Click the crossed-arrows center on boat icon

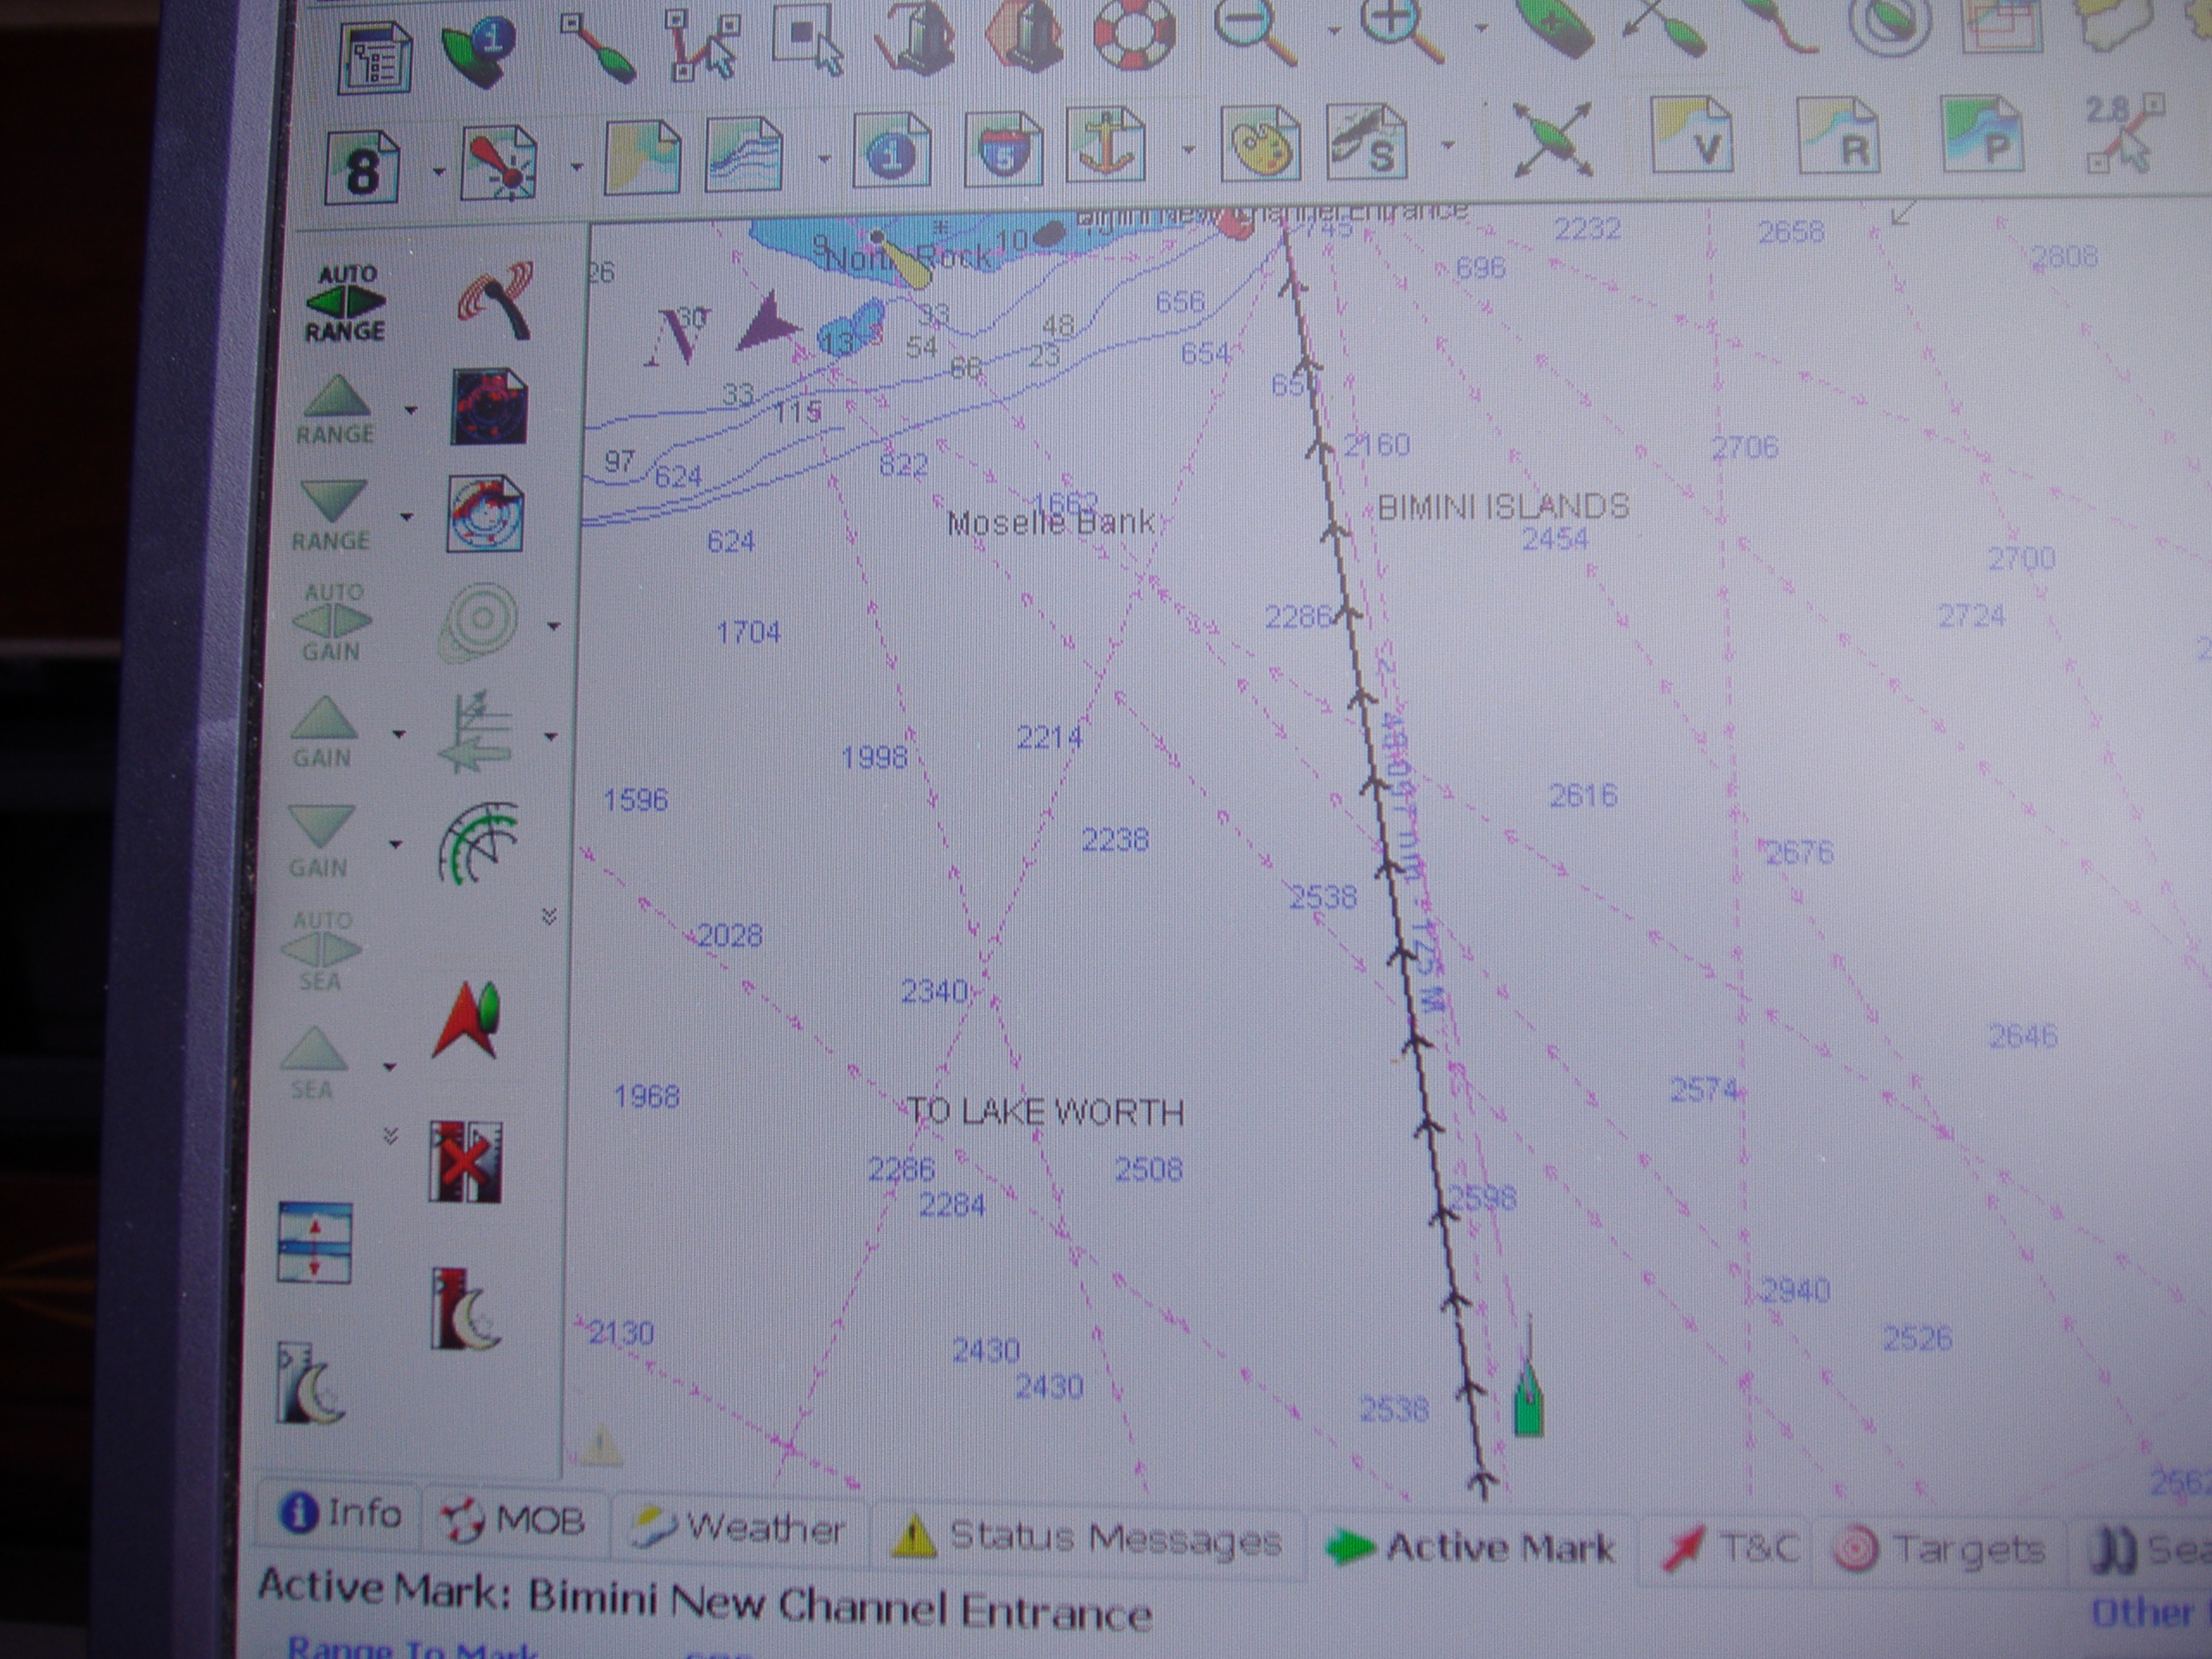(x=1552, y=140)
